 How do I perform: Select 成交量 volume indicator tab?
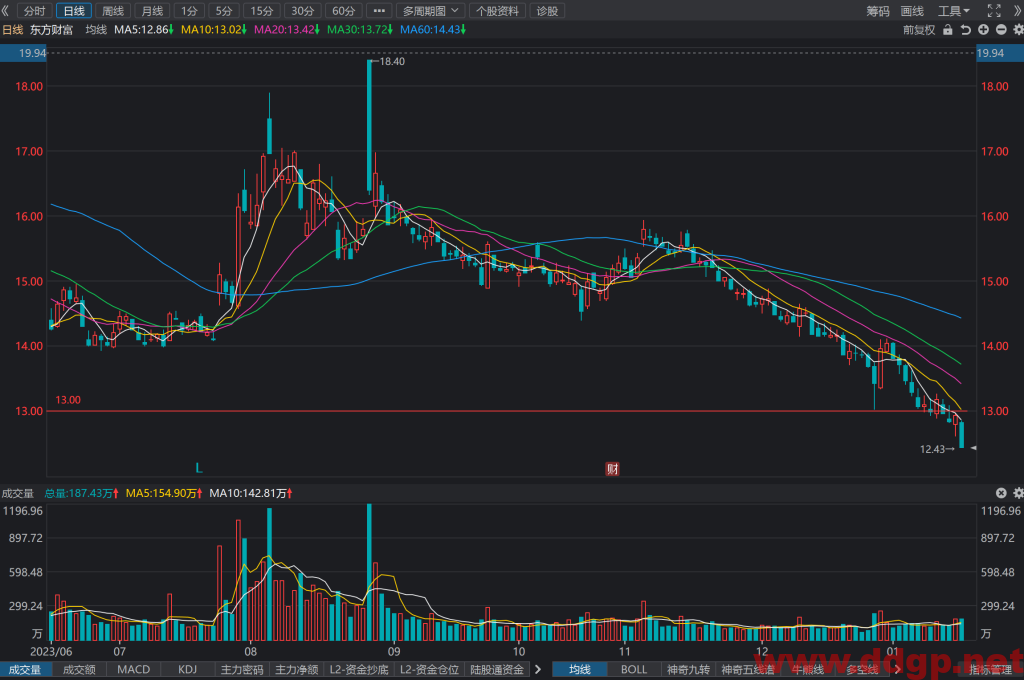pyautogui.click(x=25, y=670)
